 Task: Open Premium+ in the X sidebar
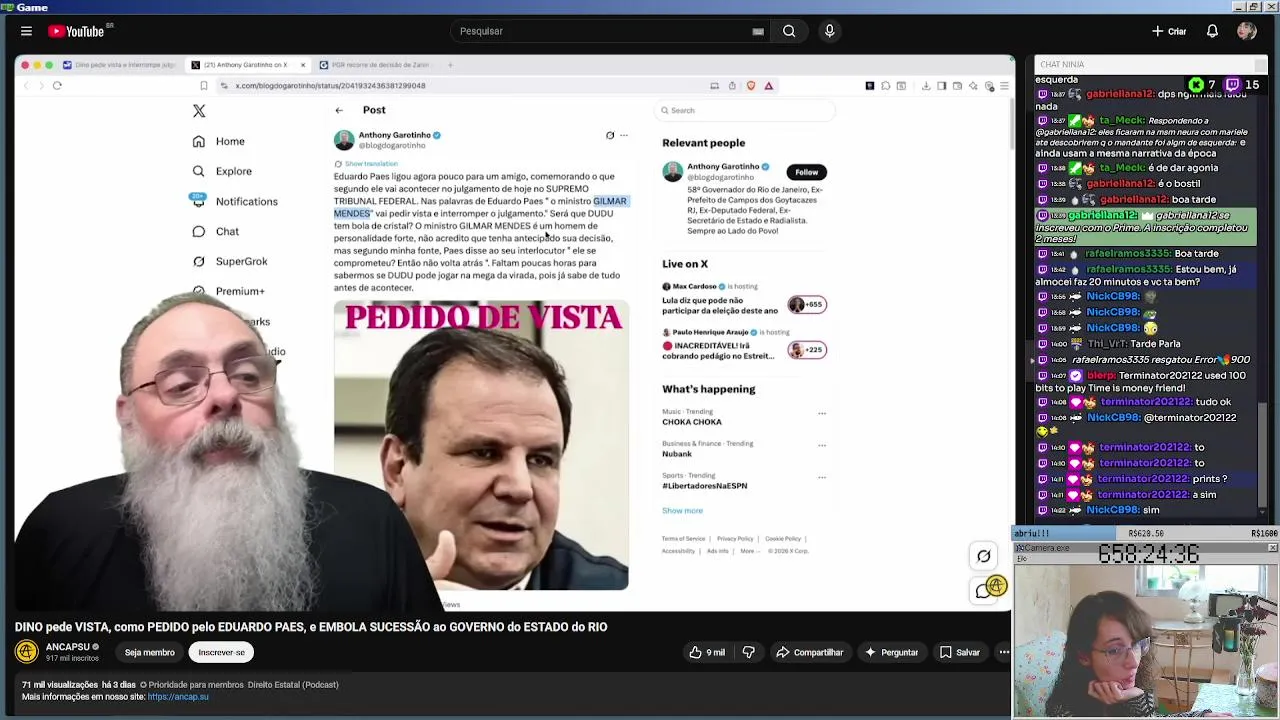228,291
